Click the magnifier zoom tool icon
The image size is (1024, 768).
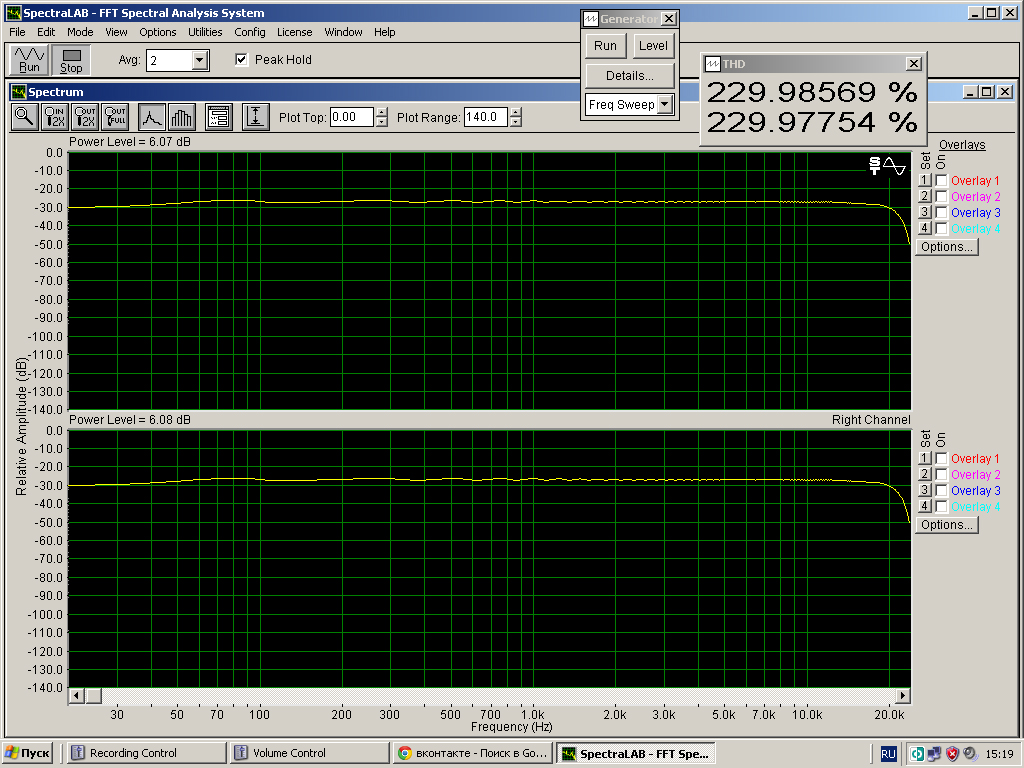click(24, 117)
